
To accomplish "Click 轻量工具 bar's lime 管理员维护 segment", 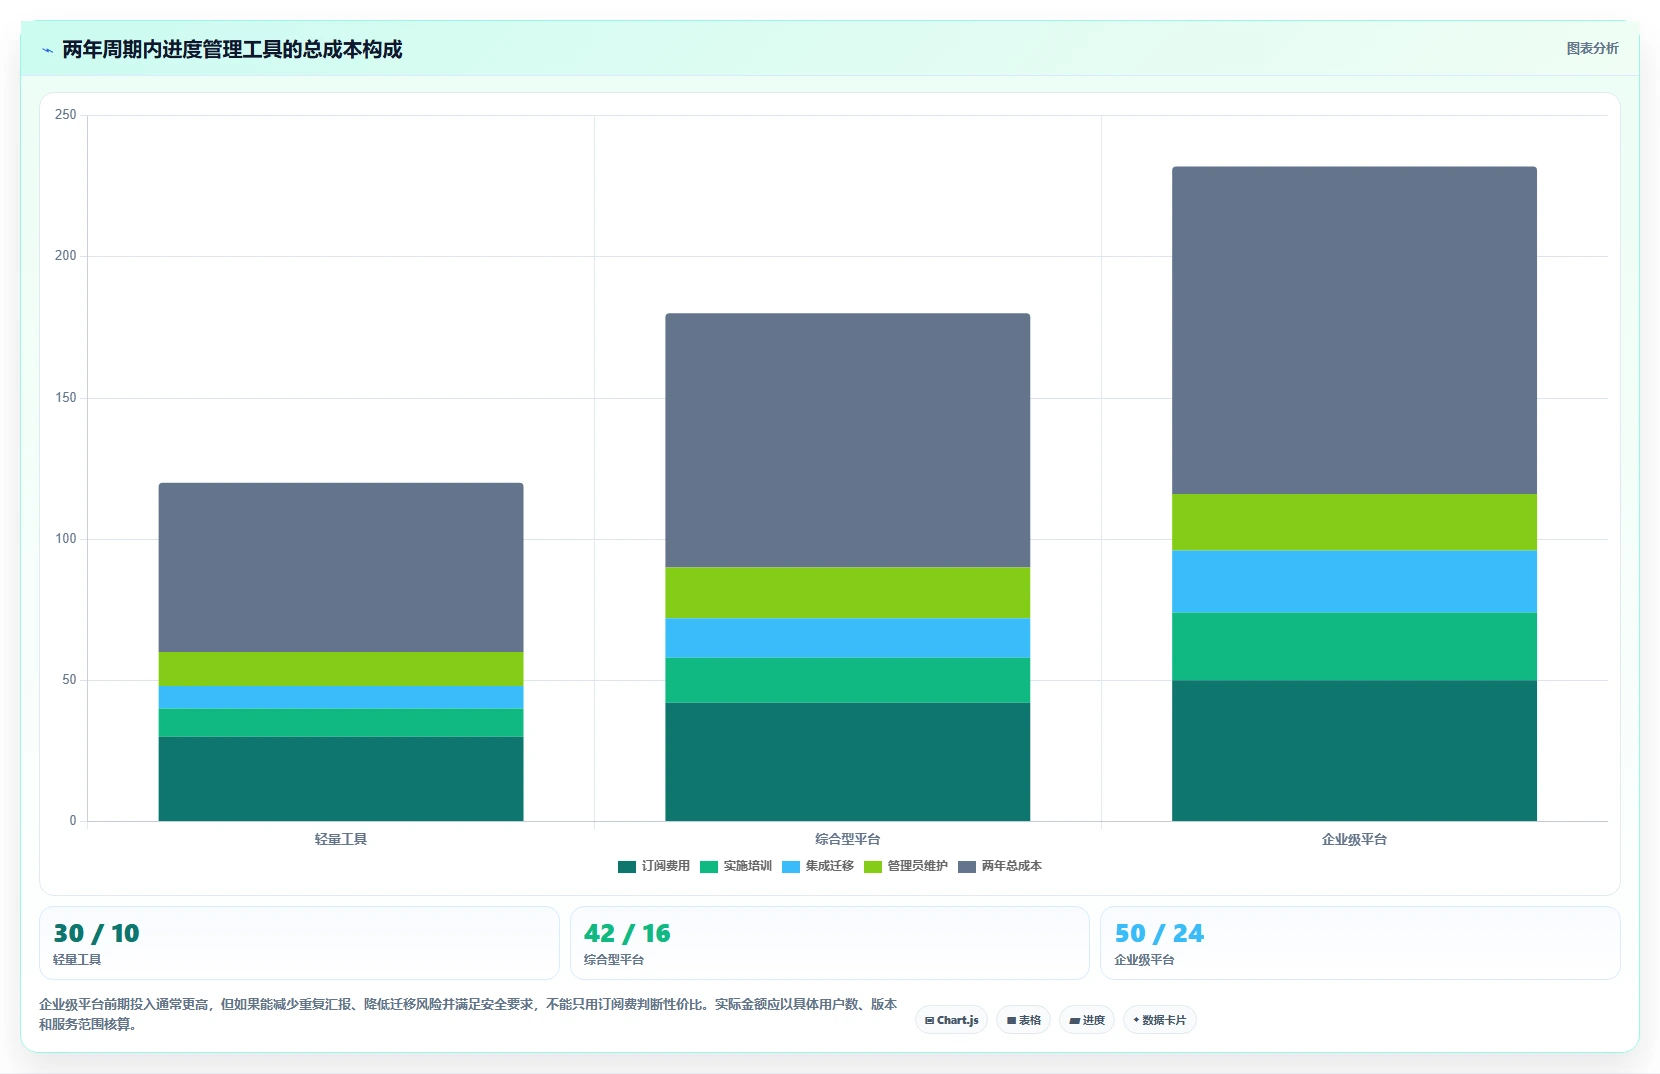I will click(341, 669).
